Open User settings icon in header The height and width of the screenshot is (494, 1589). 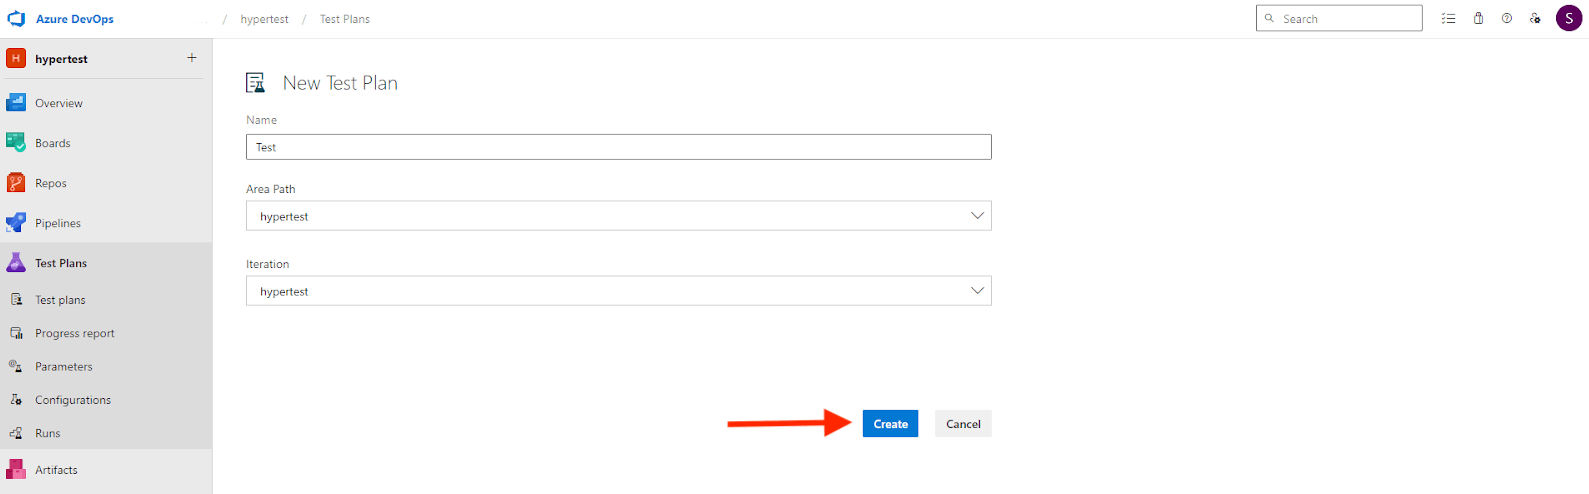[x=1536, y=19]
